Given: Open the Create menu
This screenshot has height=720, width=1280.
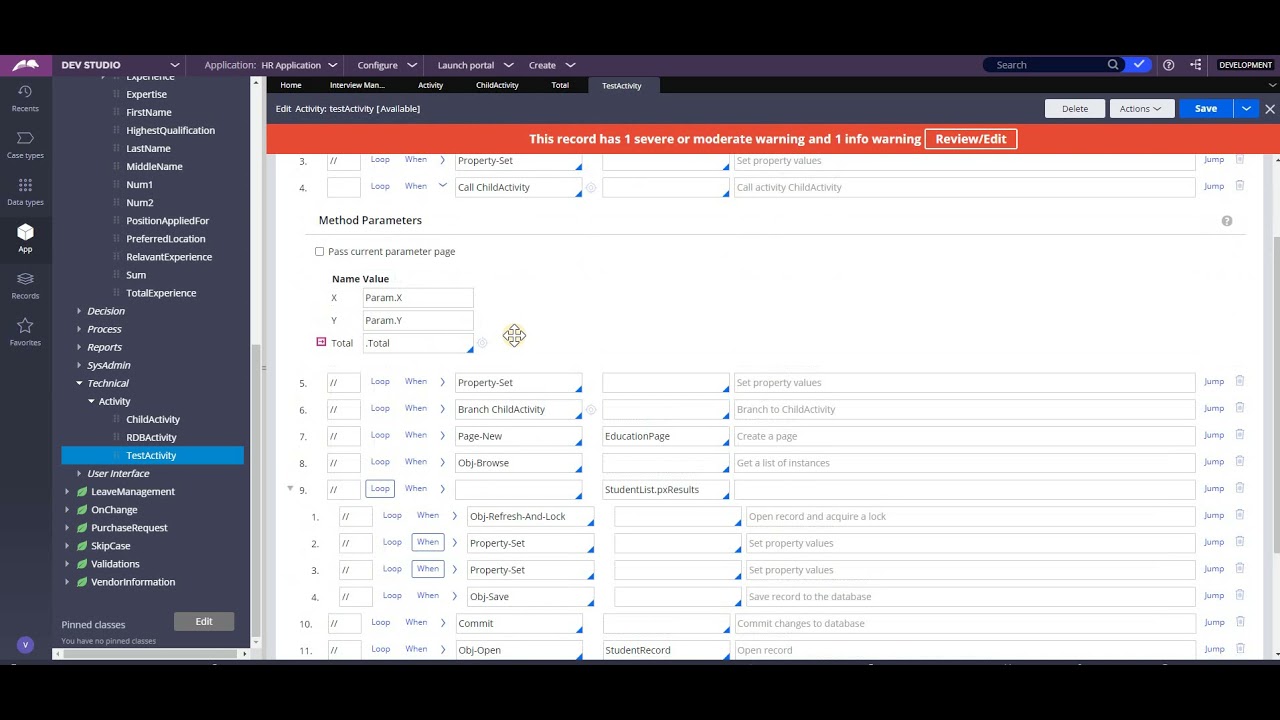Looking at the screenshot, I should [552, 65].
